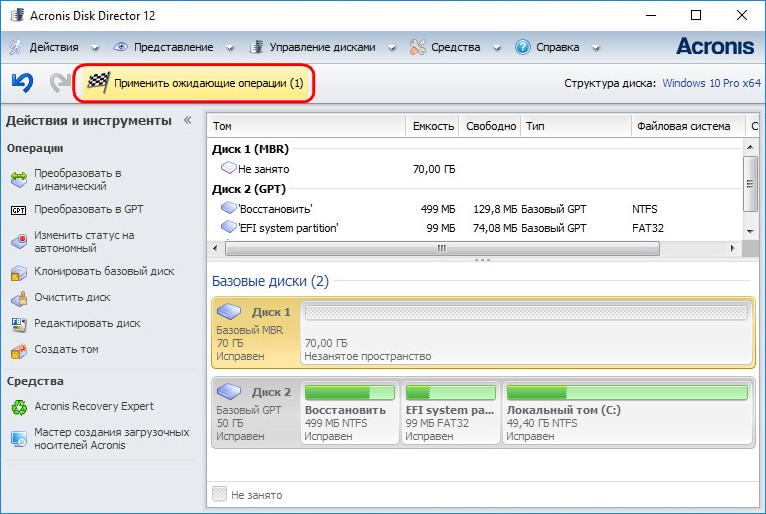Image resolution: width=766 pixels, height=514 pixels.
Task: Click the Acronis Recovery Expert icon
Action: 19,407
